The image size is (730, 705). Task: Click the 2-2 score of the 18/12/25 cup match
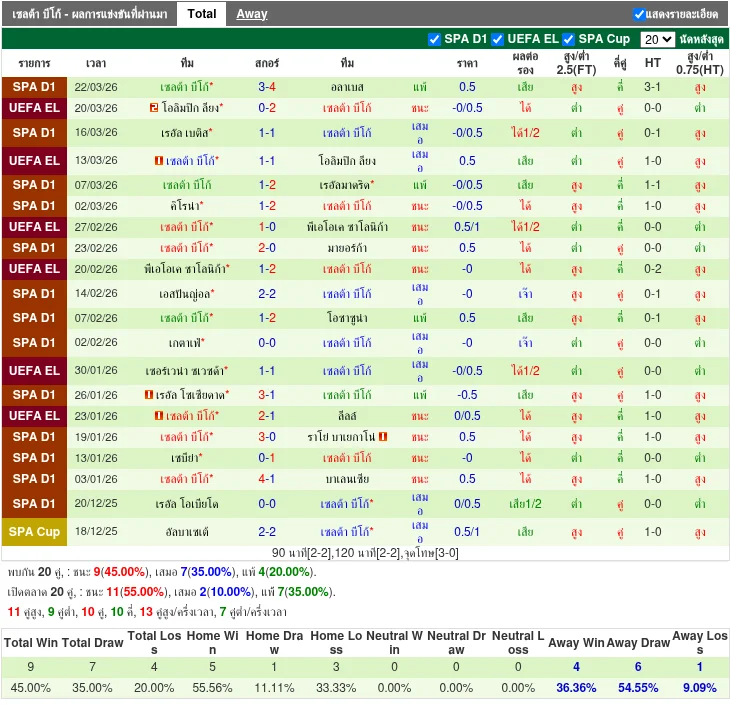pos(267,532)
